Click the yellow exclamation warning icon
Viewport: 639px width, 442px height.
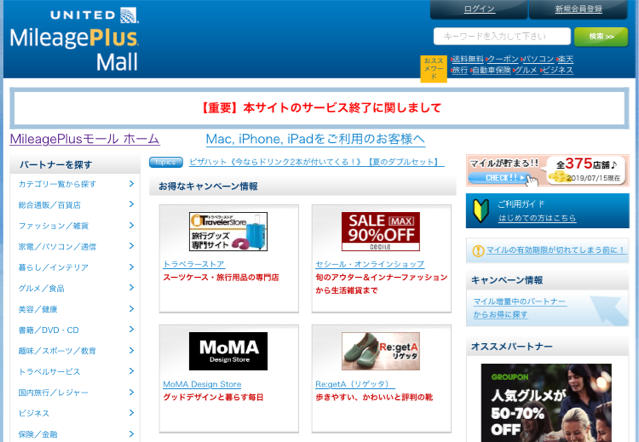pyautogui.click(x=478, y=251)
